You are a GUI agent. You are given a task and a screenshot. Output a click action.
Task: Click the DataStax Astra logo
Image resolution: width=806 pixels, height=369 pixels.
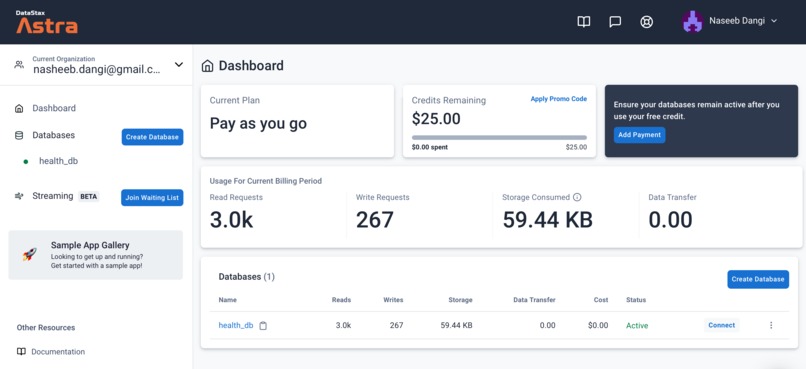[47, 22]
